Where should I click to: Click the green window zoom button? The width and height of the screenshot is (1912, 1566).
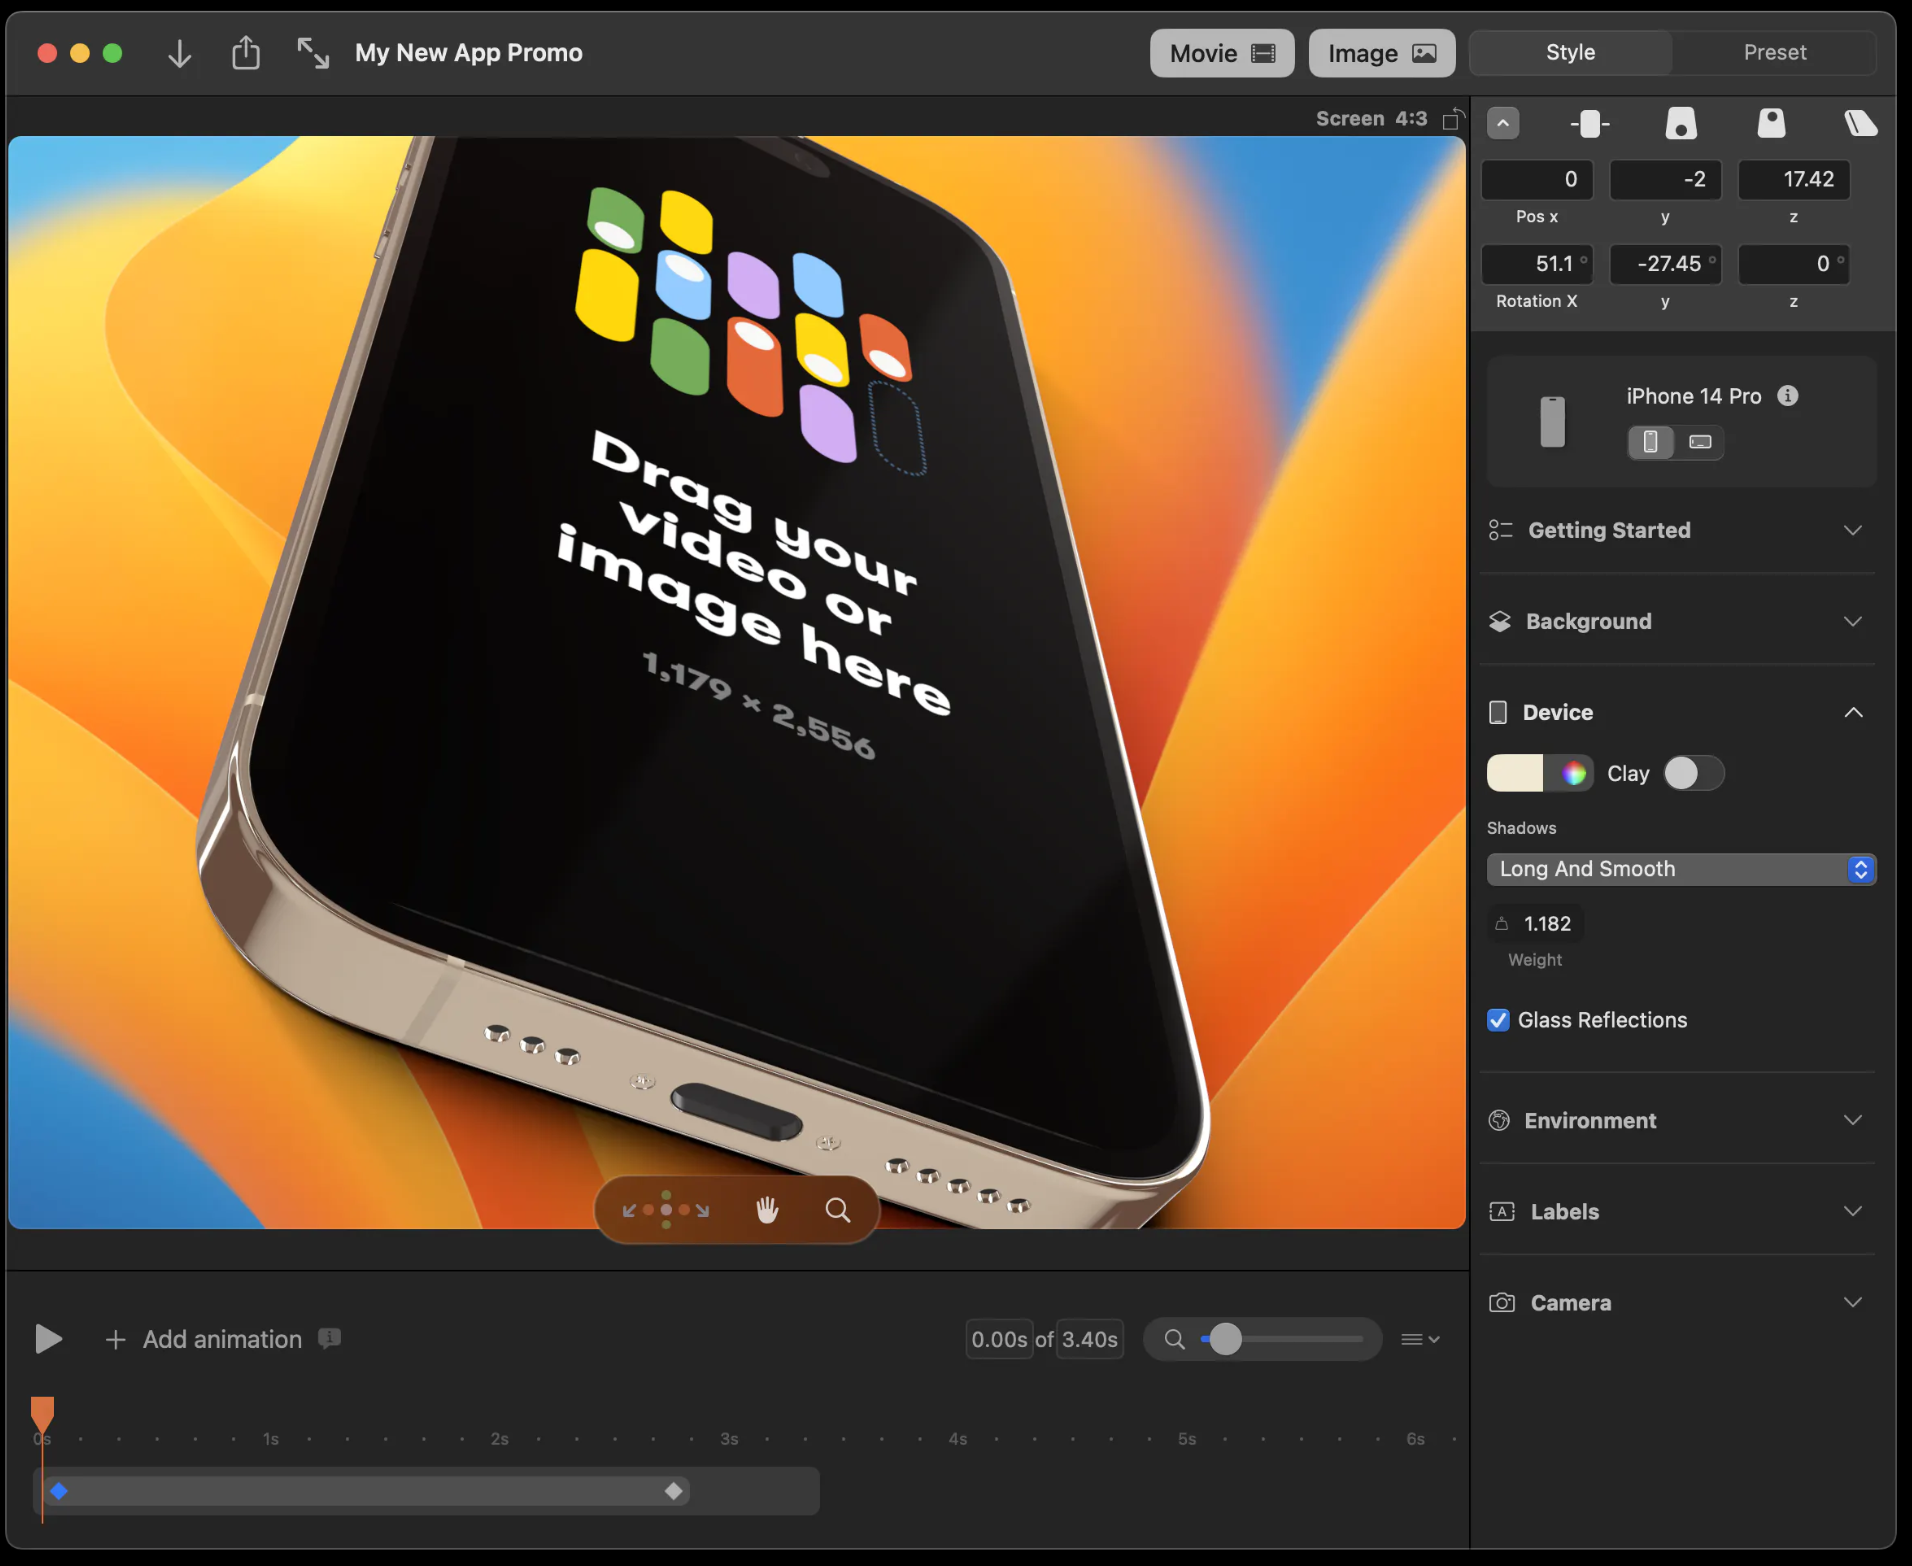(113, 53)
